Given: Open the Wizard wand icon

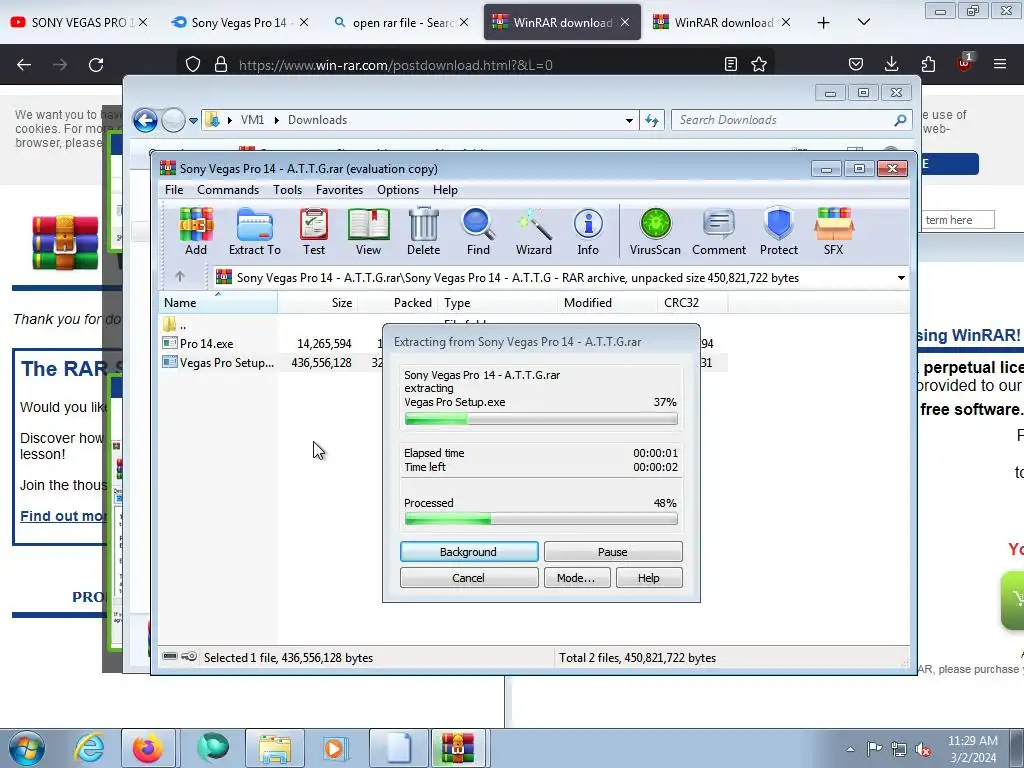Looking at the screenshot, I should point(534,232).
